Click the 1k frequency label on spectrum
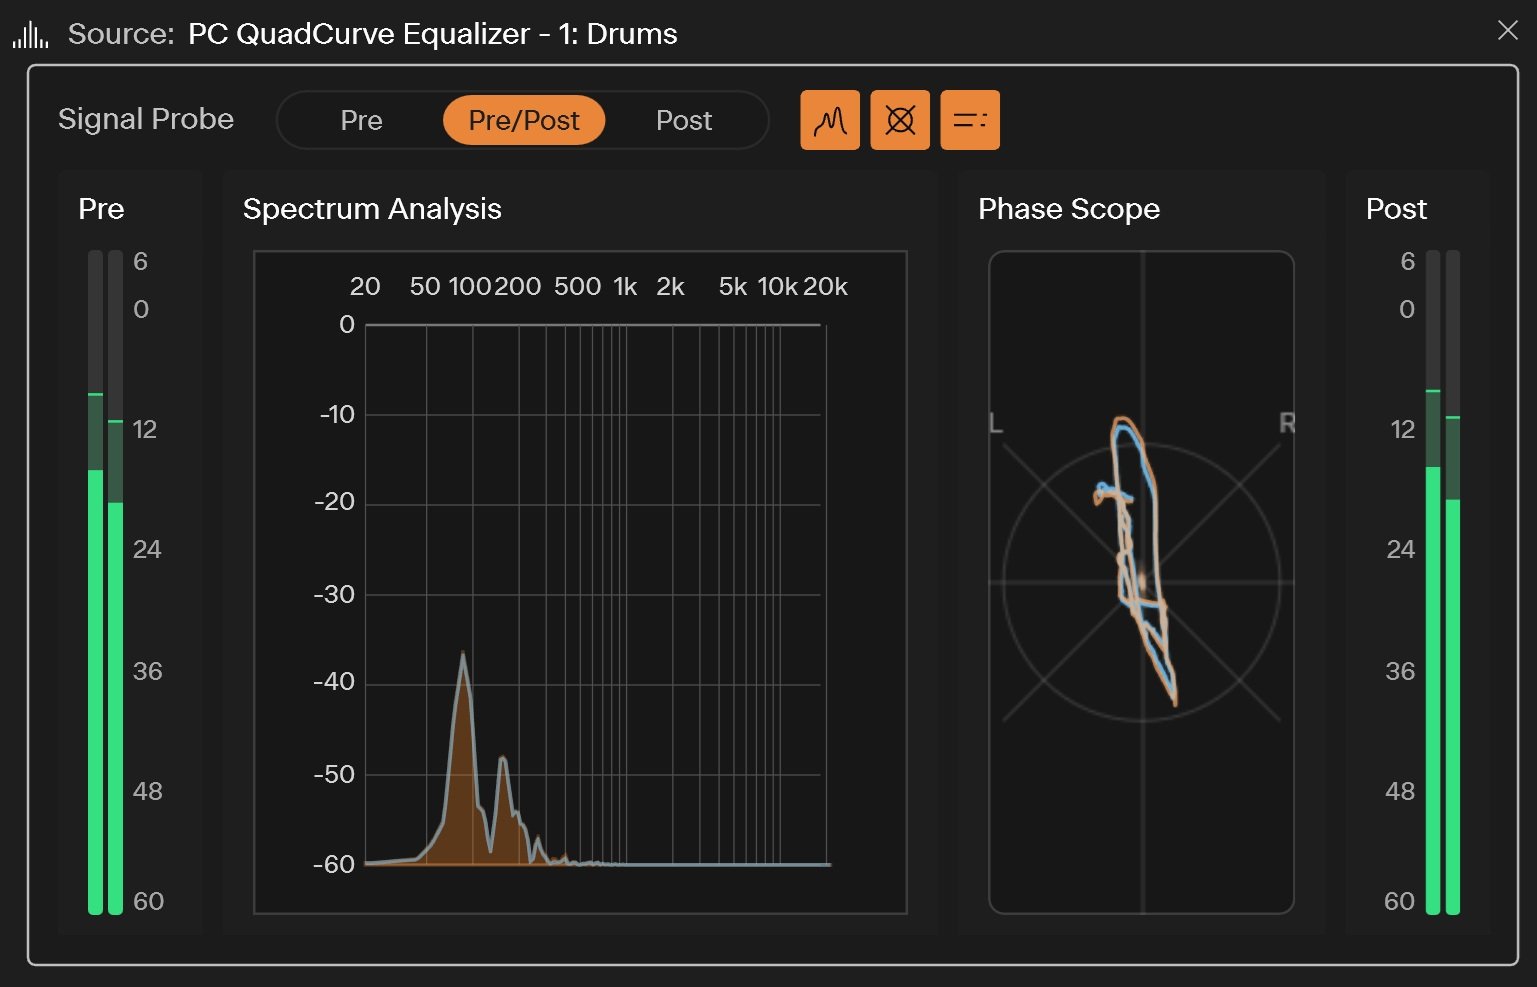1537x987 pixels. click(x=625, y=287)
